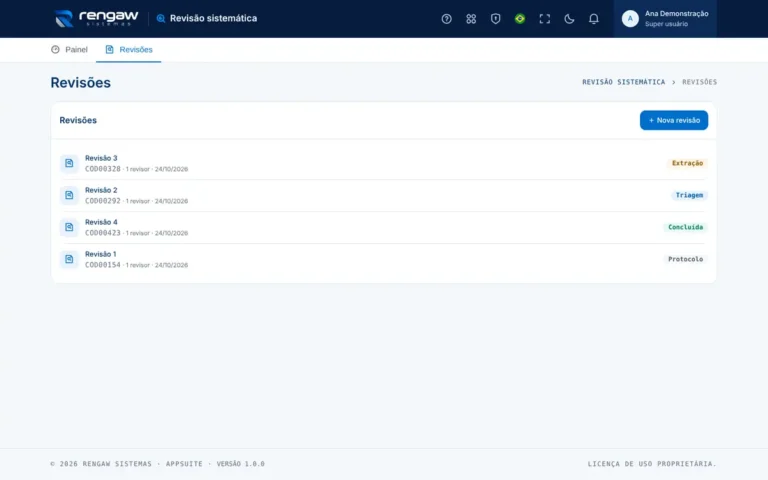
Task: Click the Extração status badge
Action: [687, 163]
